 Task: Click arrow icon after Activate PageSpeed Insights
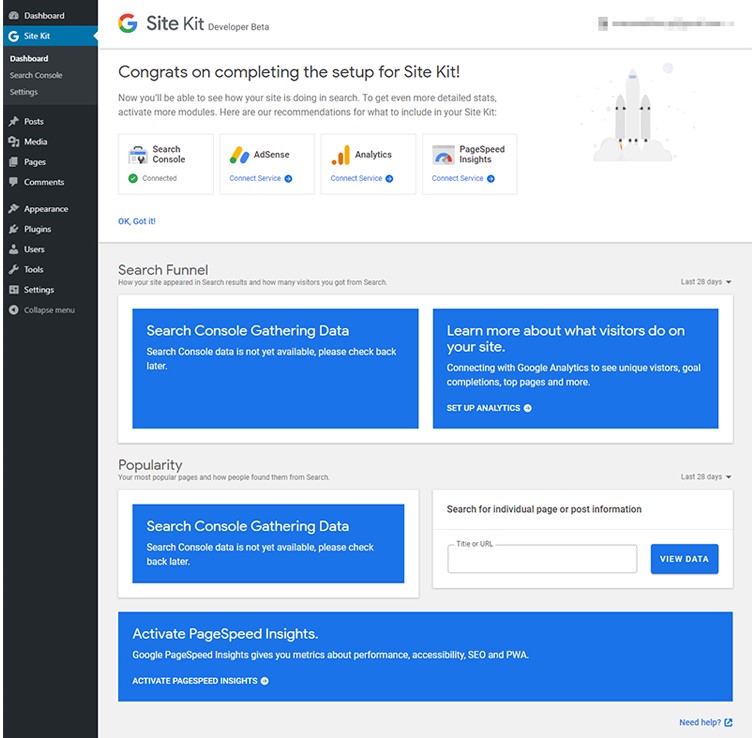[264, 681]
